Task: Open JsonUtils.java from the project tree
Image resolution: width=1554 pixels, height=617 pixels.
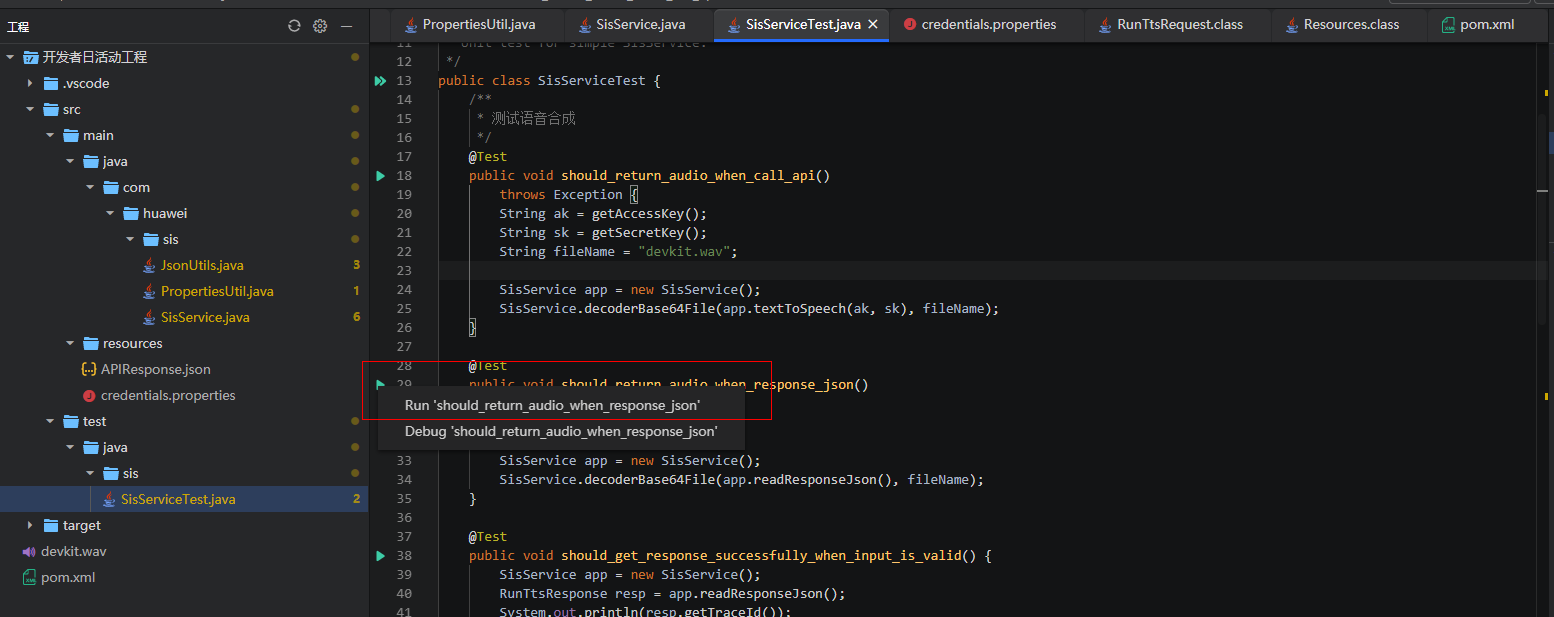Action: coord(202,266)
